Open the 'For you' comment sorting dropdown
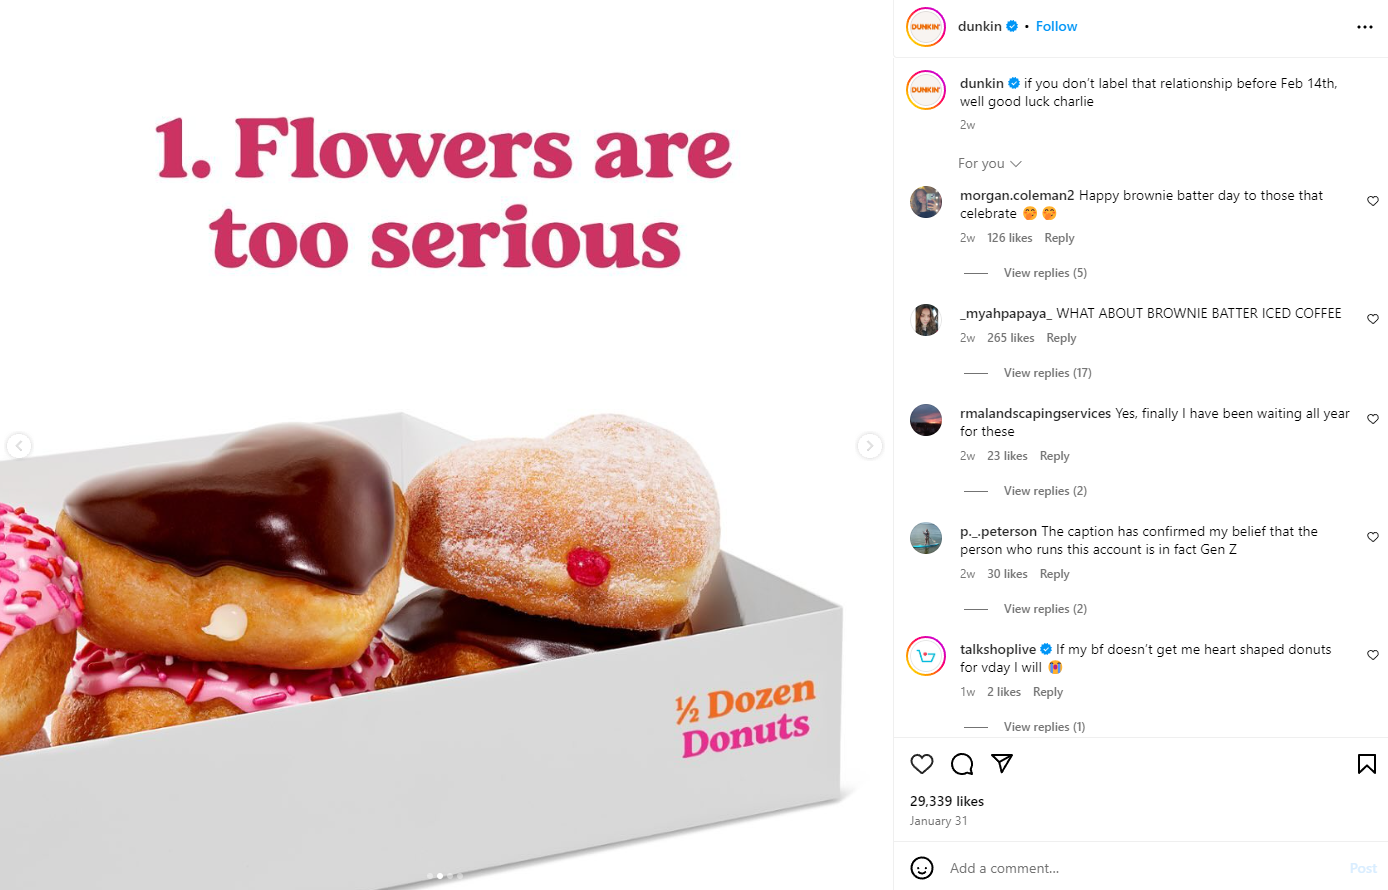Image resolution: width=1388 pixels, height=890 pixels. (989, 163)
